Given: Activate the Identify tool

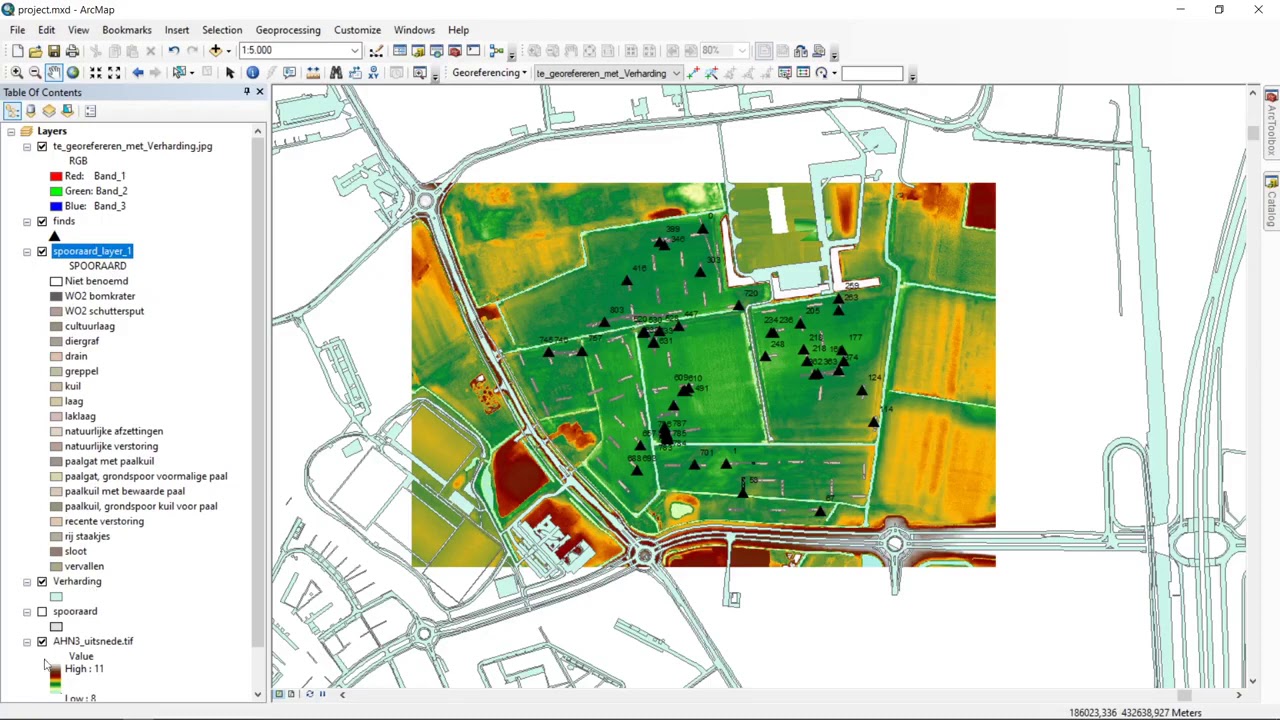Looking at the screenshot, I should (252, 73).
